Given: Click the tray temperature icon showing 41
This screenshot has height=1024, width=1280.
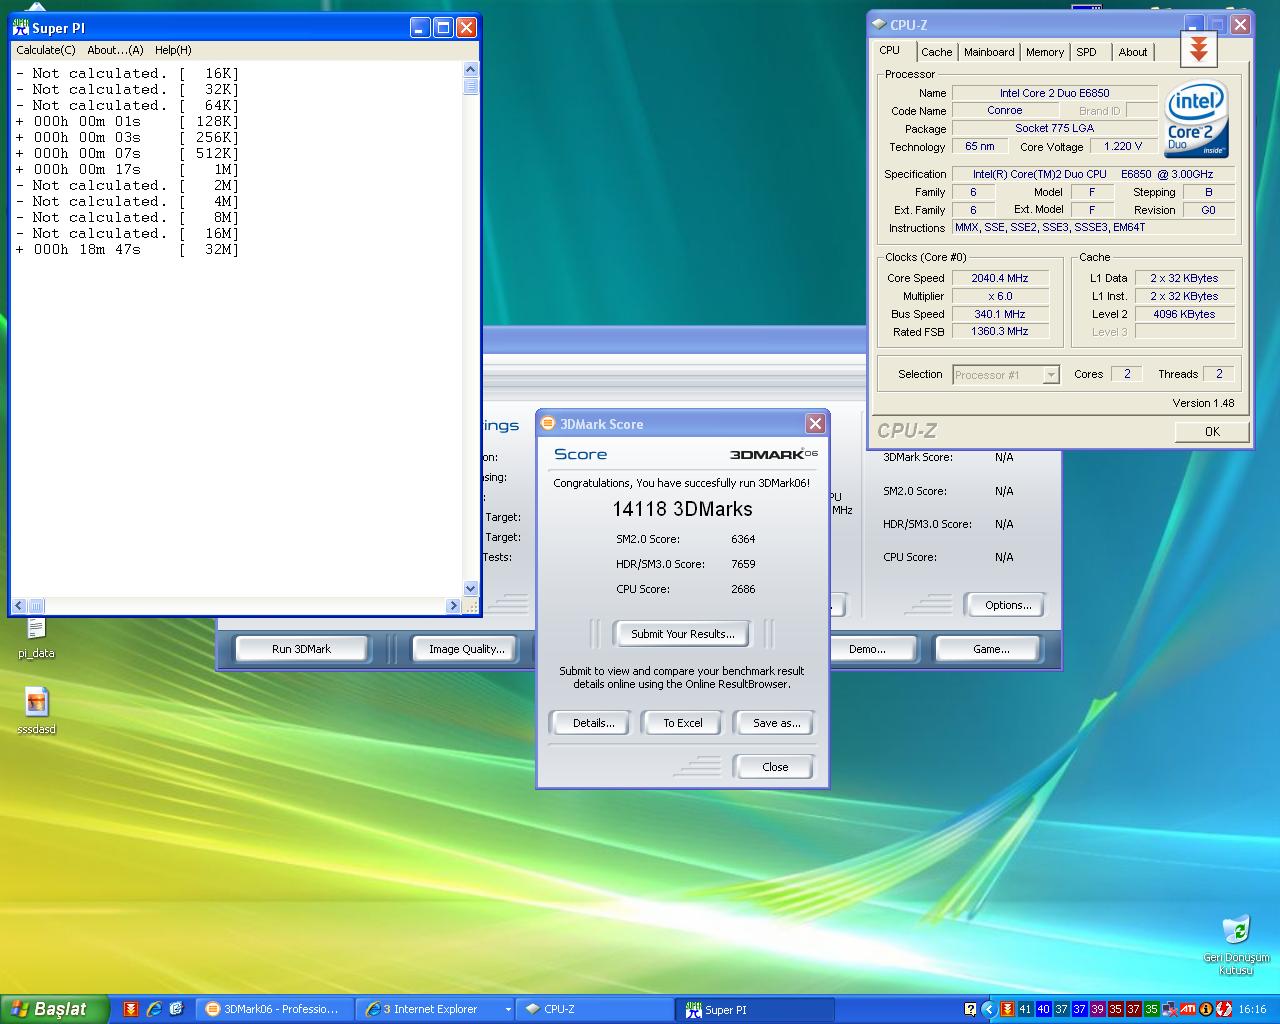Looking at the screenshot, I should (1025, 1009).
